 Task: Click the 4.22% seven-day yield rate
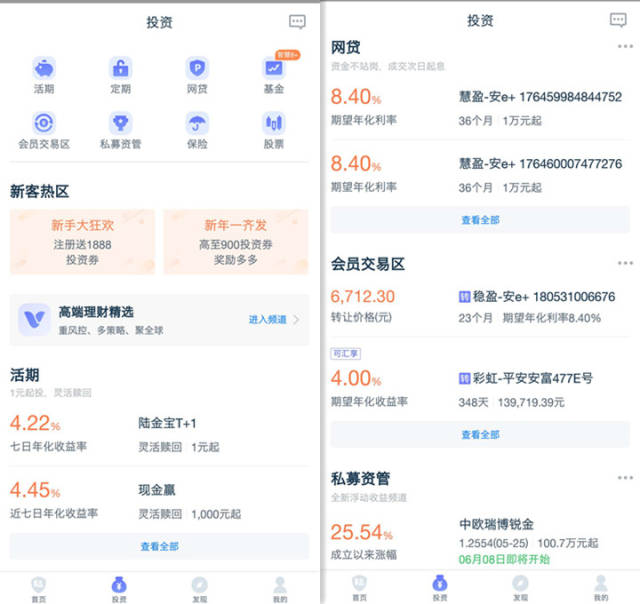tap(35, 423)
